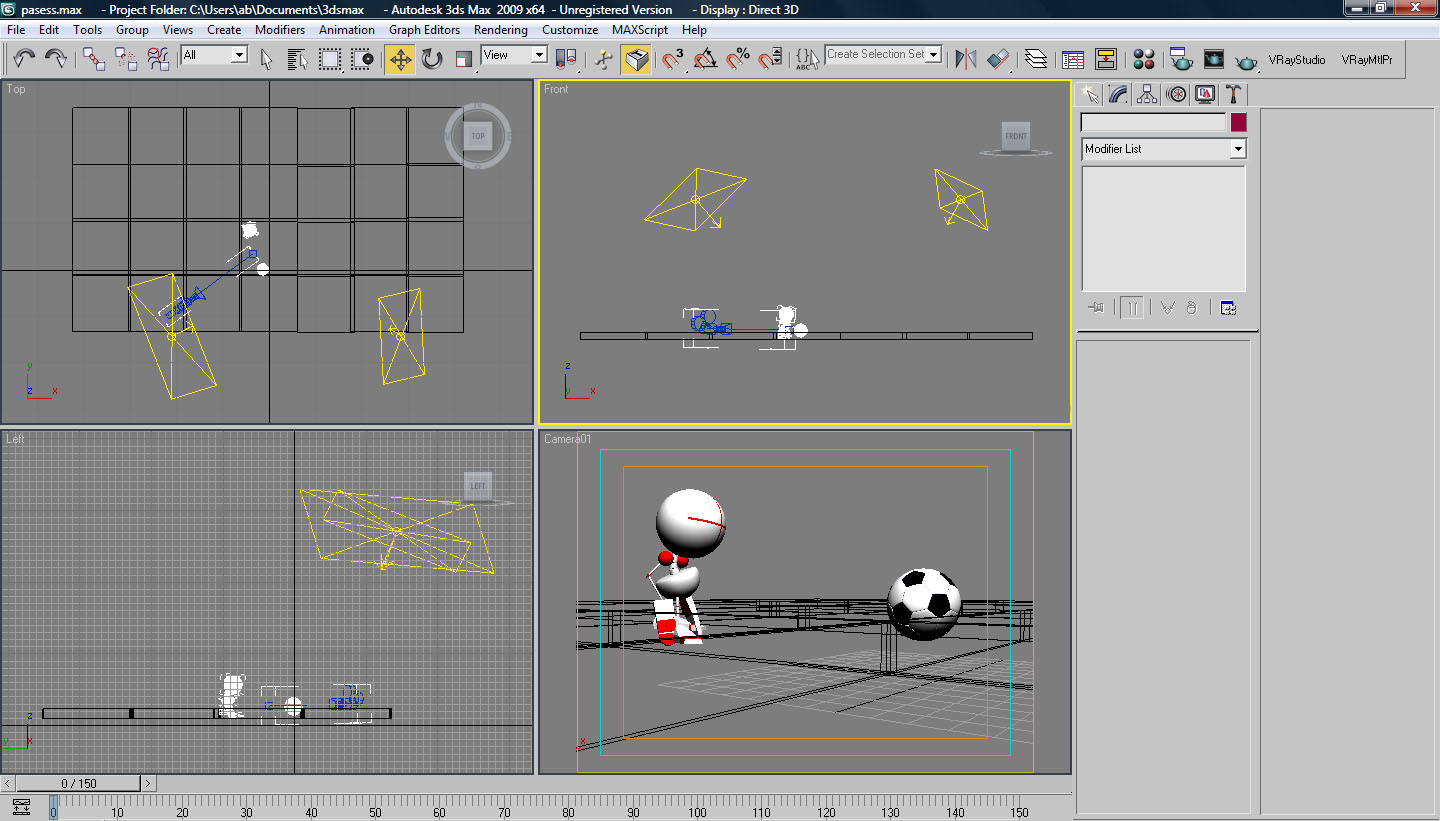The image size is (1440, 821).
Task: Toggle Pin Stack in modifier panel
Action: coord(1096,308)
